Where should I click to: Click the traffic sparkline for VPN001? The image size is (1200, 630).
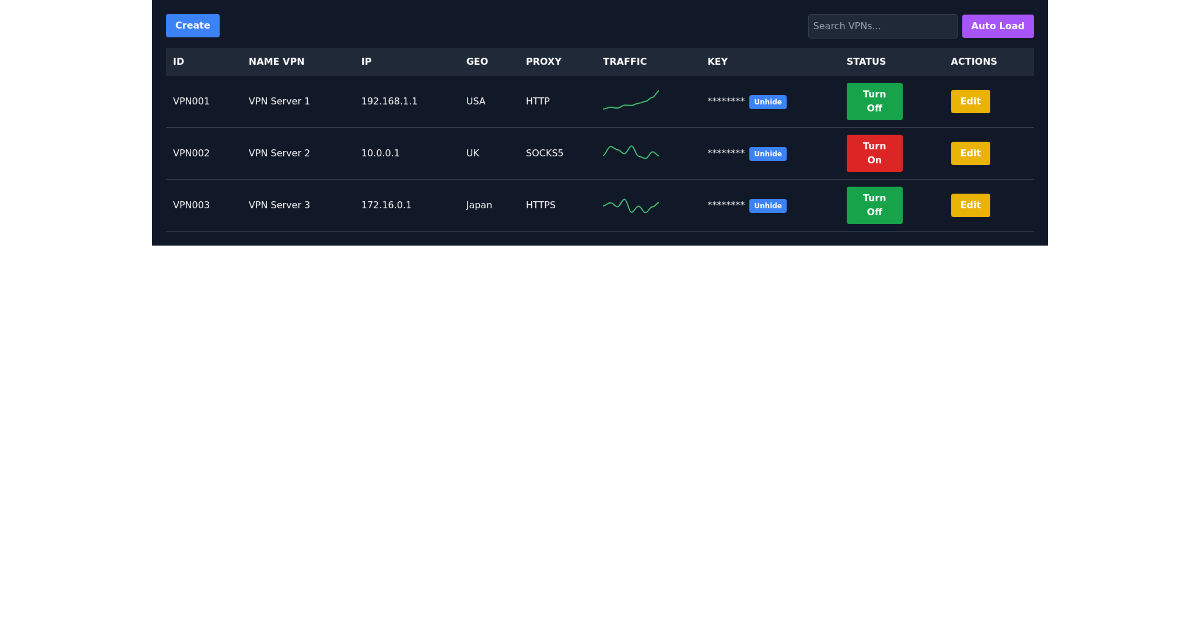(631, 101)
